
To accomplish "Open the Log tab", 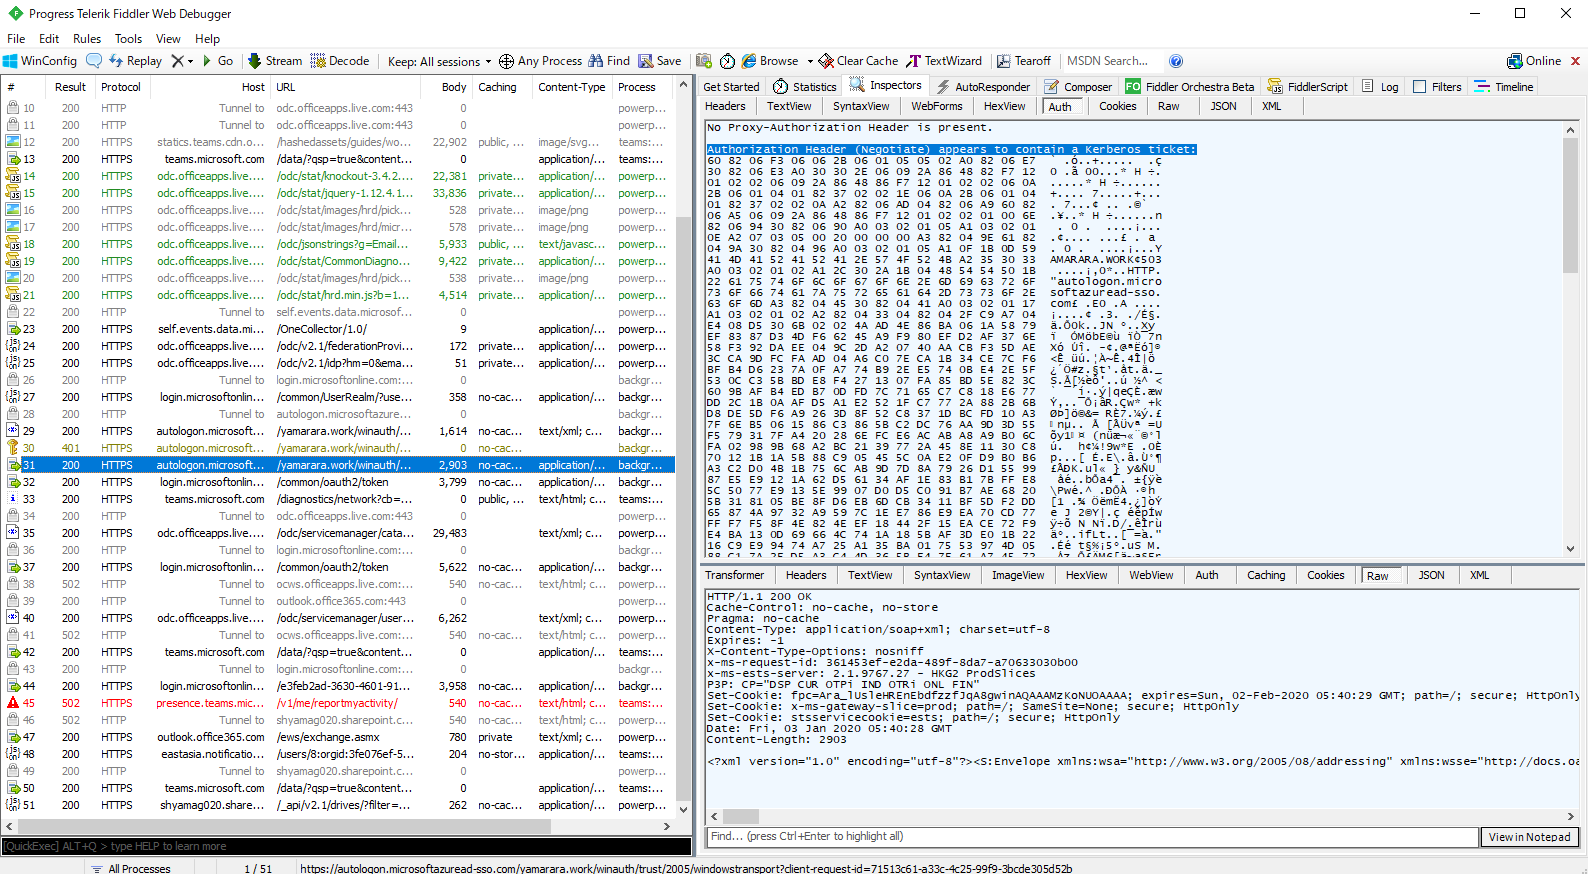I will [x=1380, y=87].
